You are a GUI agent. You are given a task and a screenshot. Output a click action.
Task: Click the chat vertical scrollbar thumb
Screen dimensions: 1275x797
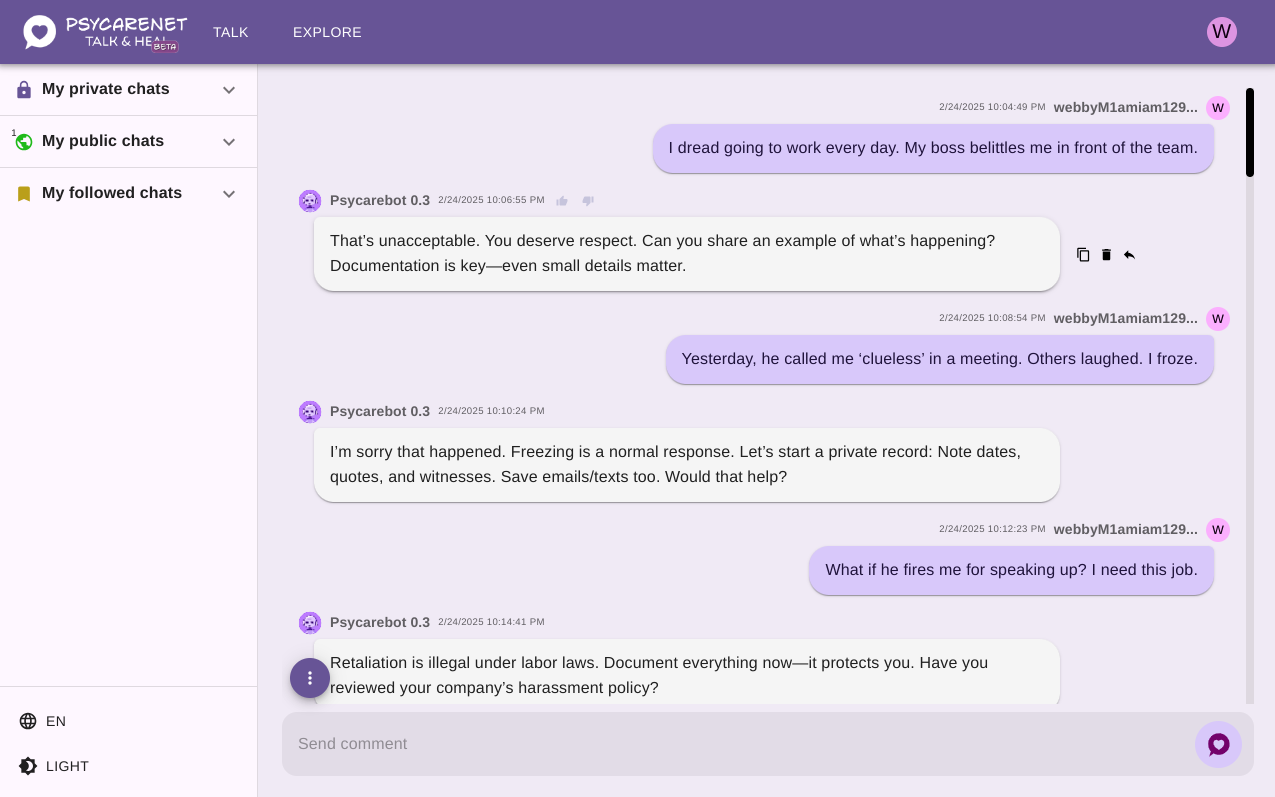click(x=1250, y=133)
